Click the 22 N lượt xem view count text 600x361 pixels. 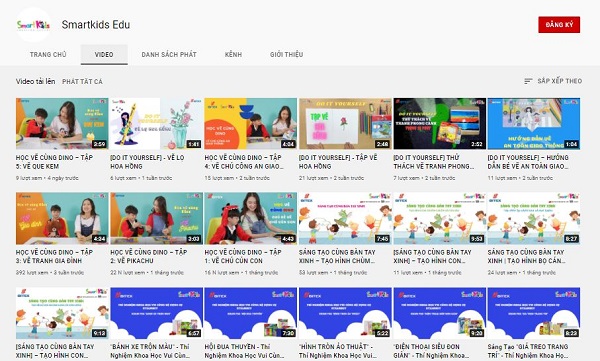127,273
